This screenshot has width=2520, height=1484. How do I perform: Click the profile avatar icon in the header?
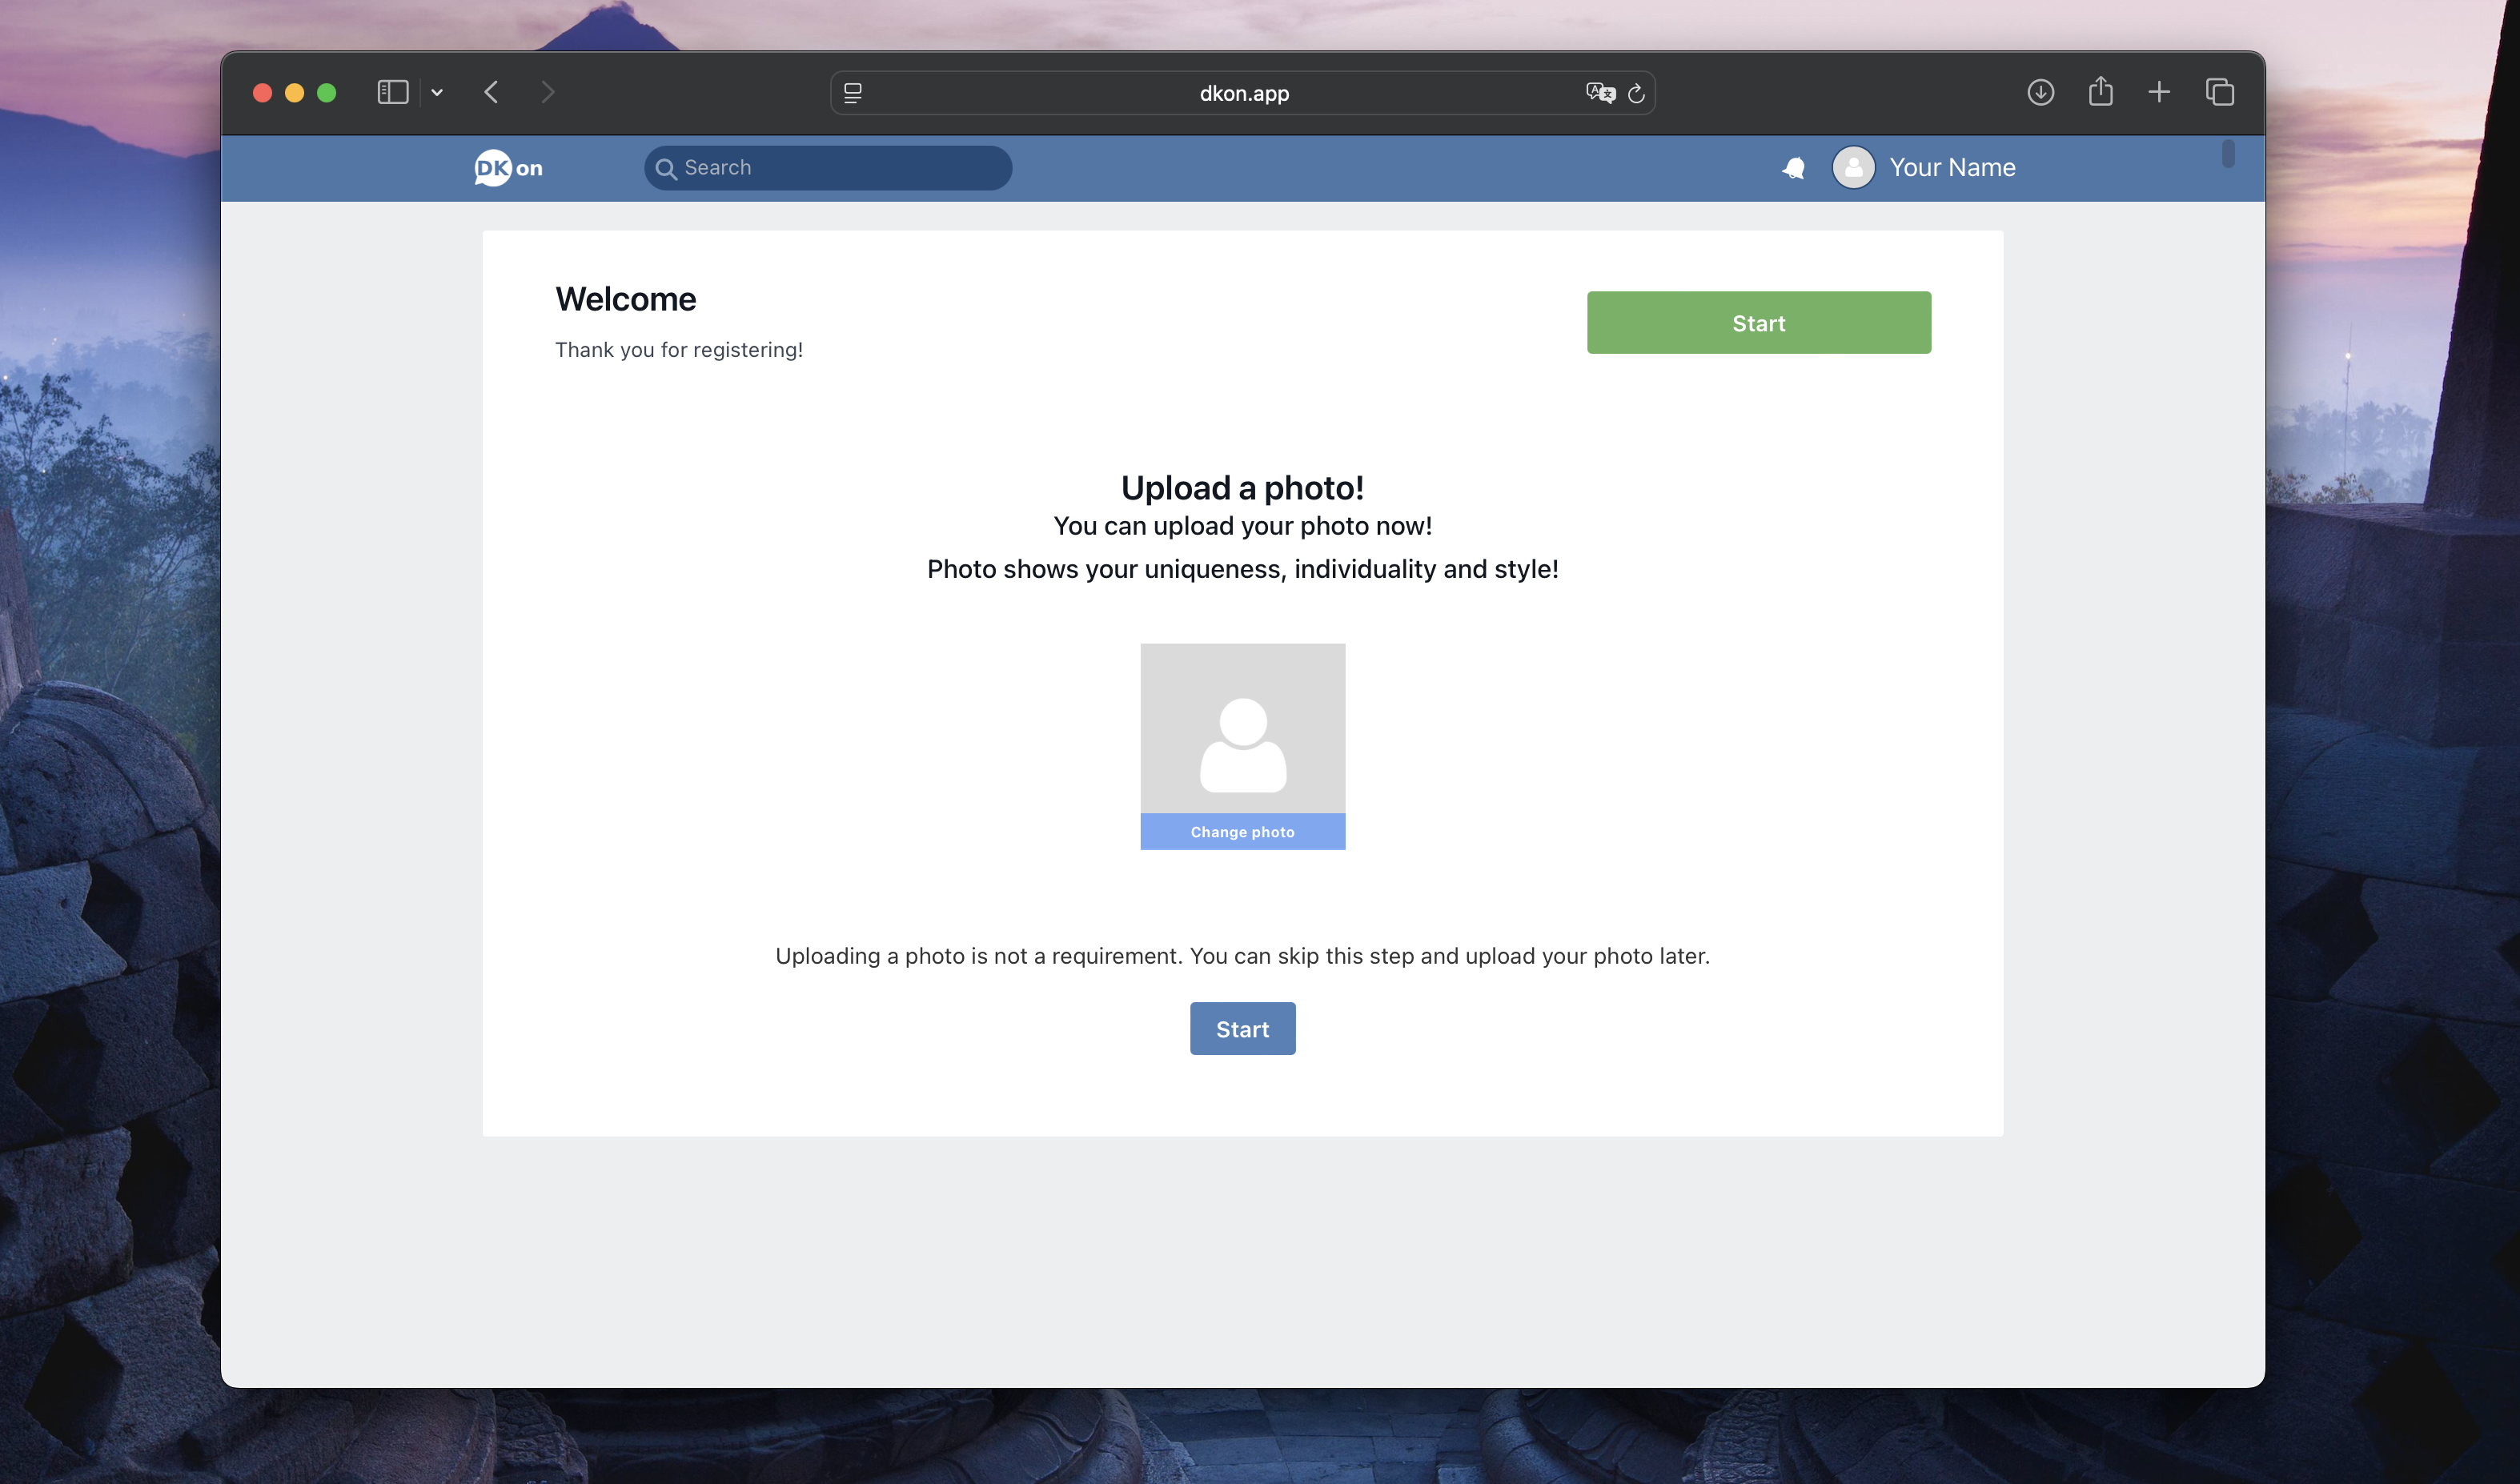[x=1853, y=168]
